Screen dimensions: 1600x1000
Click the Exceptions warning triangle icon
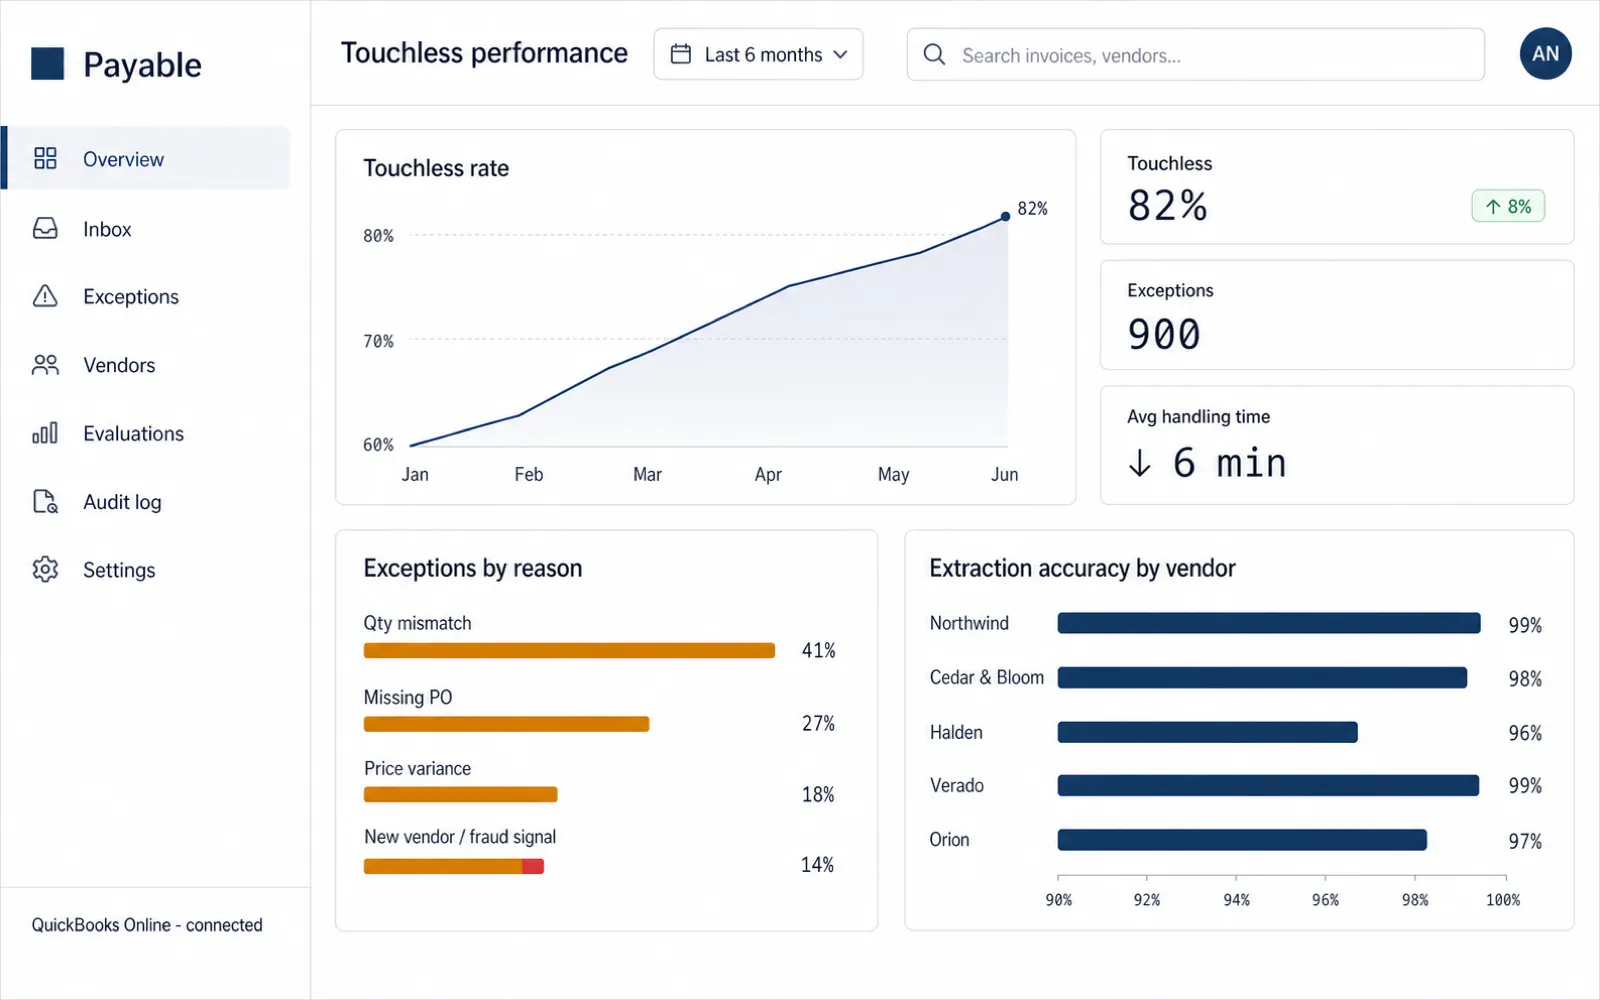(x=45, y=296)
